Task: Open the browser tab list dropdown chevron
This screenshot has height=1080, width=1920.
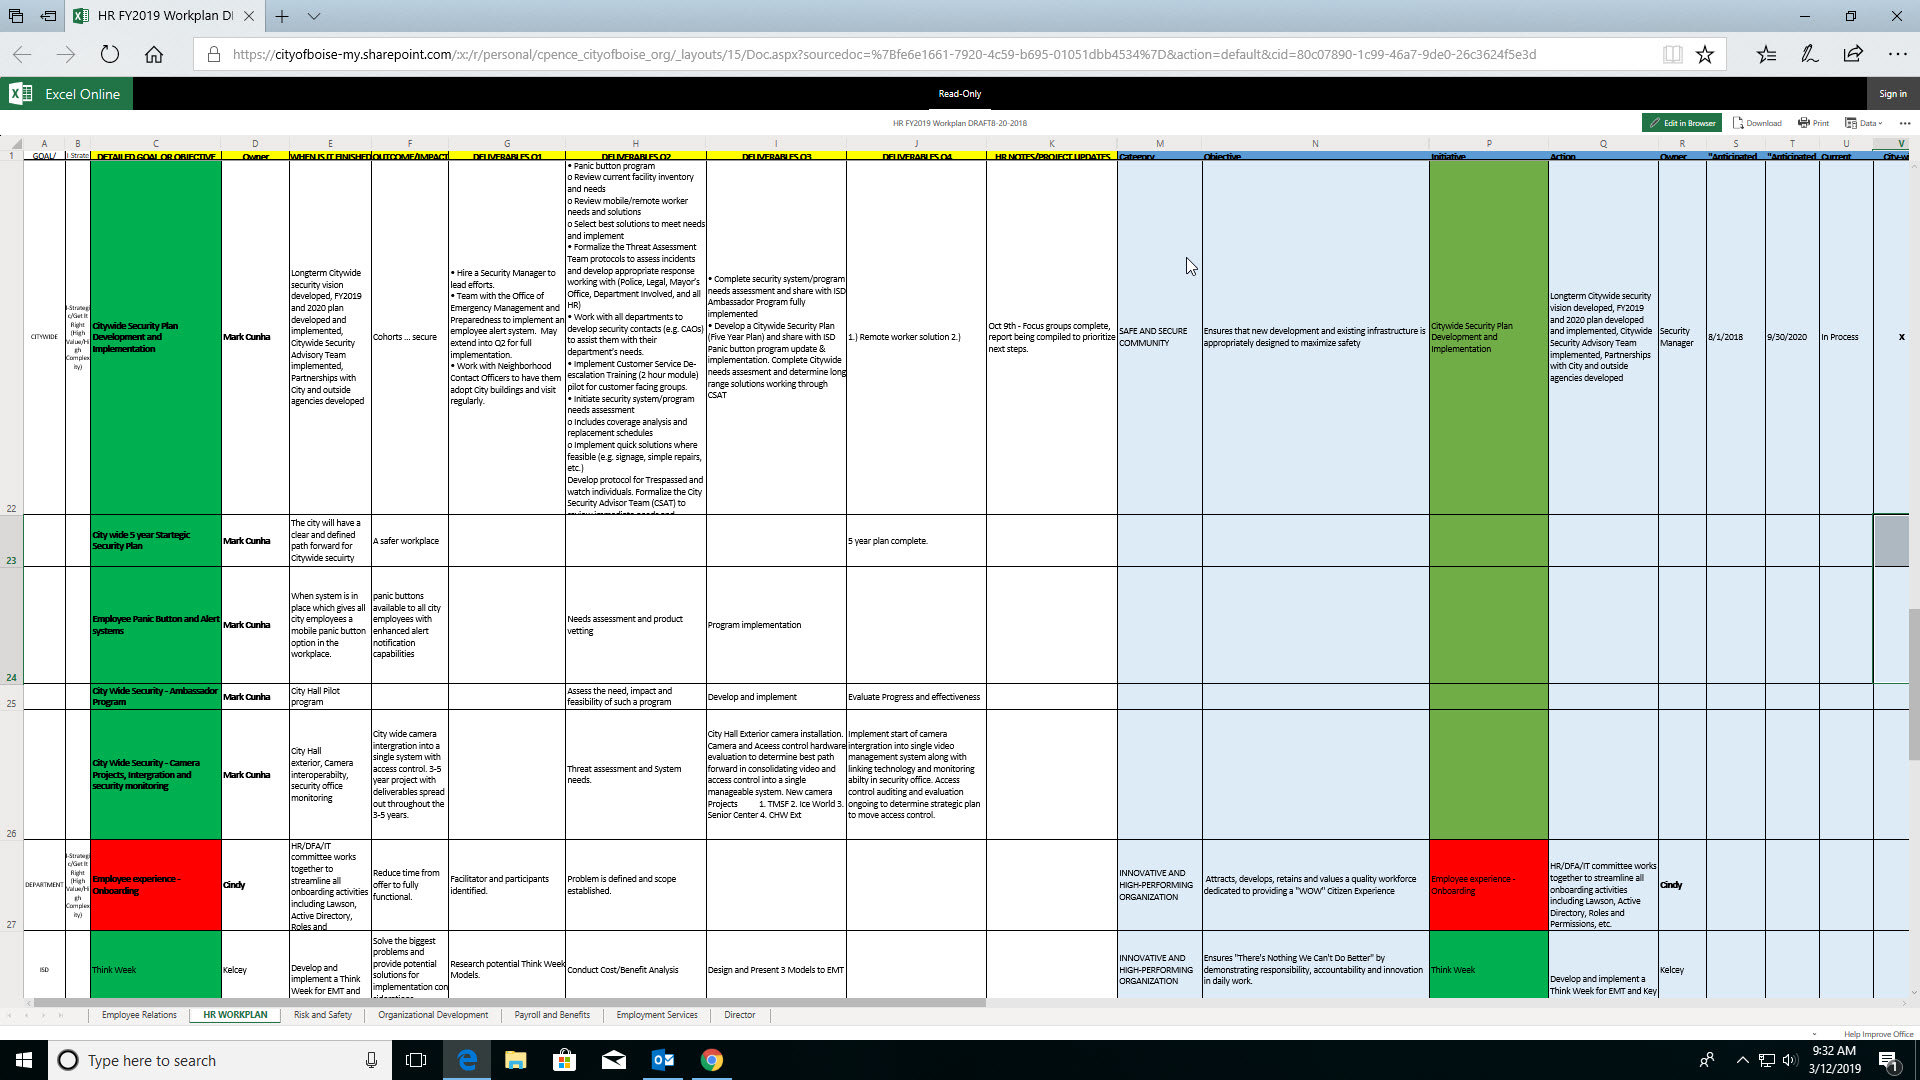Action: 314,16
